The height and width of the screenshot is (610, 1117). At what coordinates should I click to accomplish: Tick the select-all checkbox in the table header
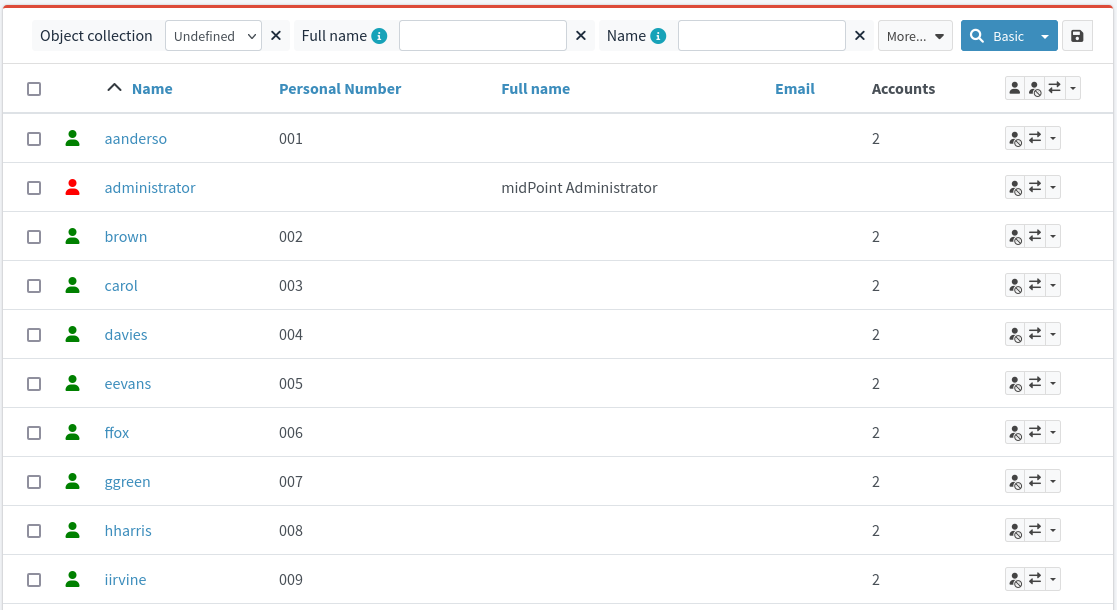coord(34,89)
